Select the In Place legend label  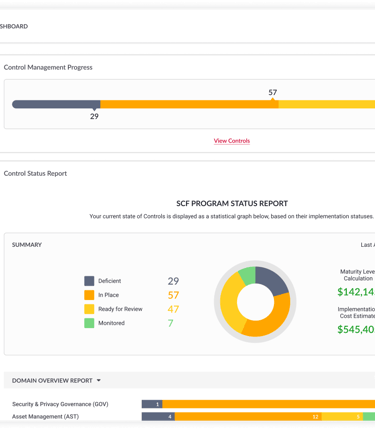click(x=108, y=295)
